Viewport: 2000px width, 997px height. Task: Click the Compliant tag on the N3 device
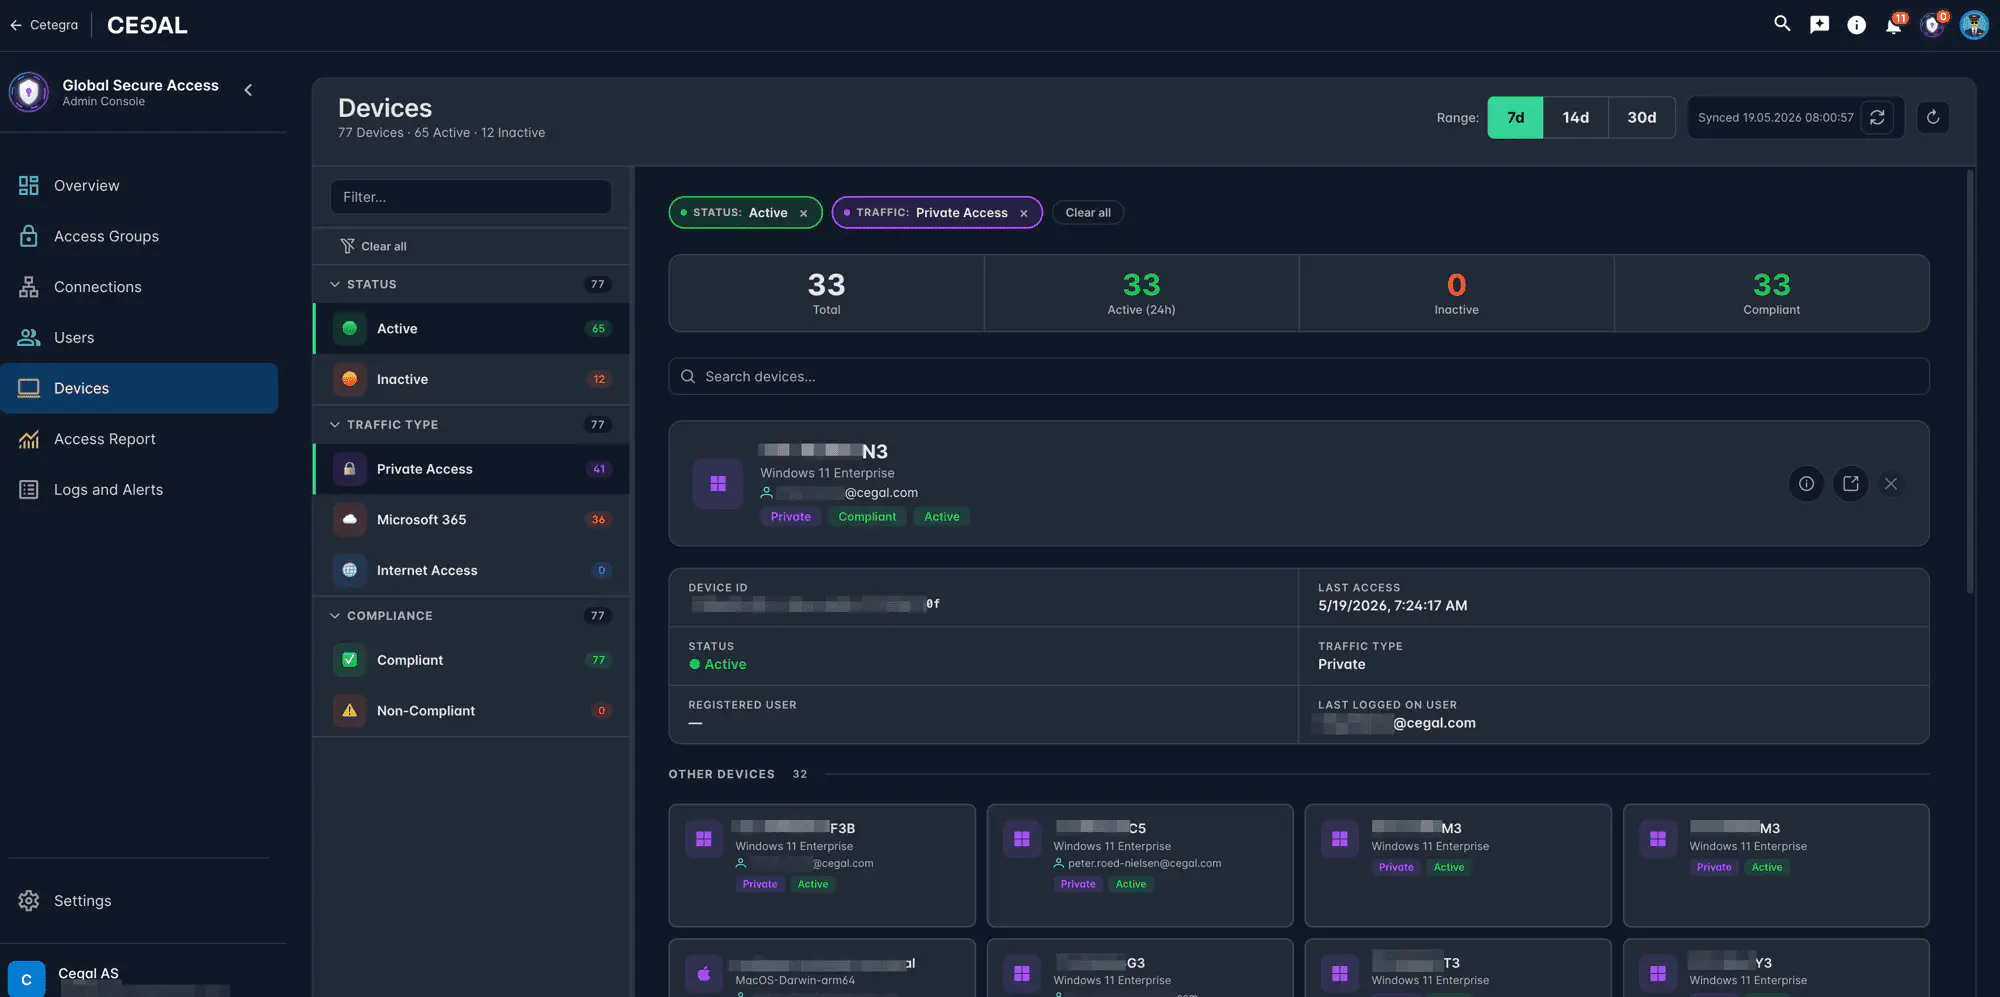[x=867, y=517]
